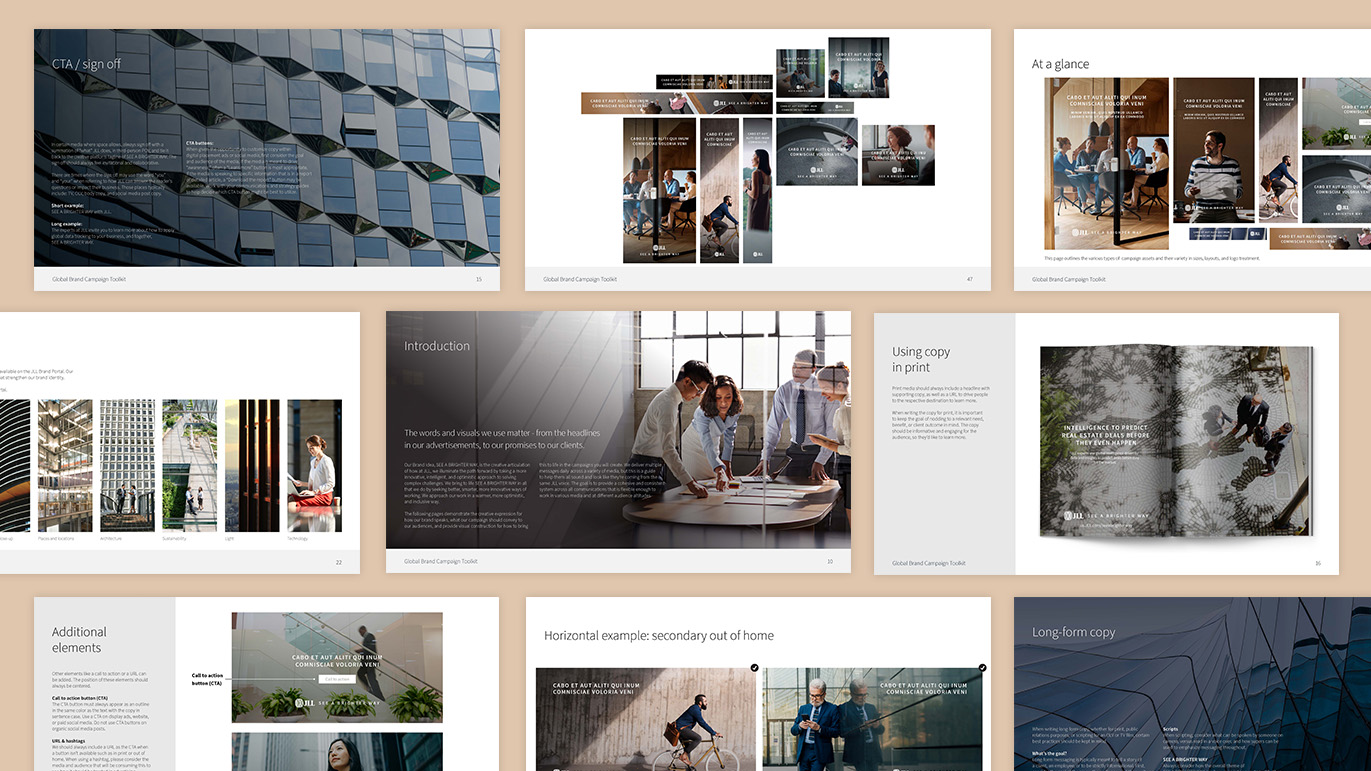This screenshot has width=1371, height=771.
Task: Click page number 16 on the print slide
Action: tap(1318, 564)
